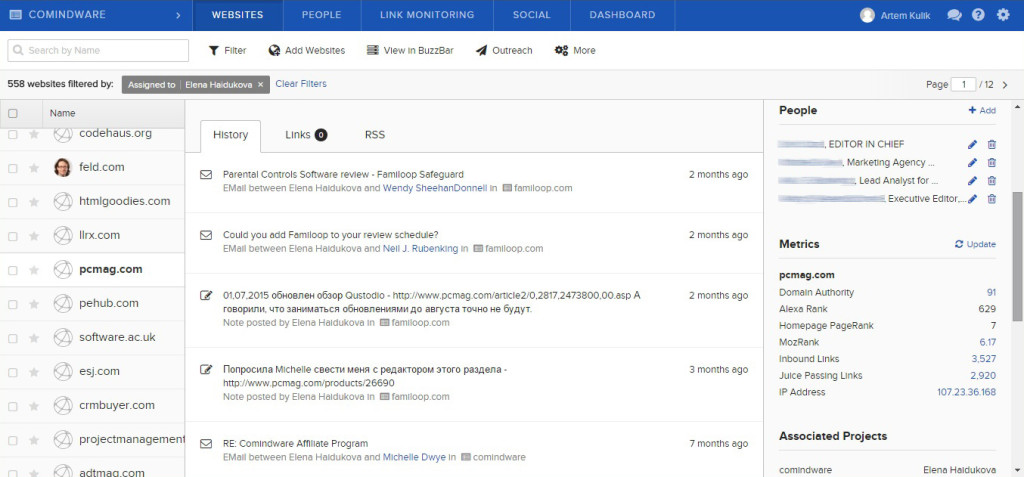Delete the Marketing Agency contact via trash icon

(991, 162)
